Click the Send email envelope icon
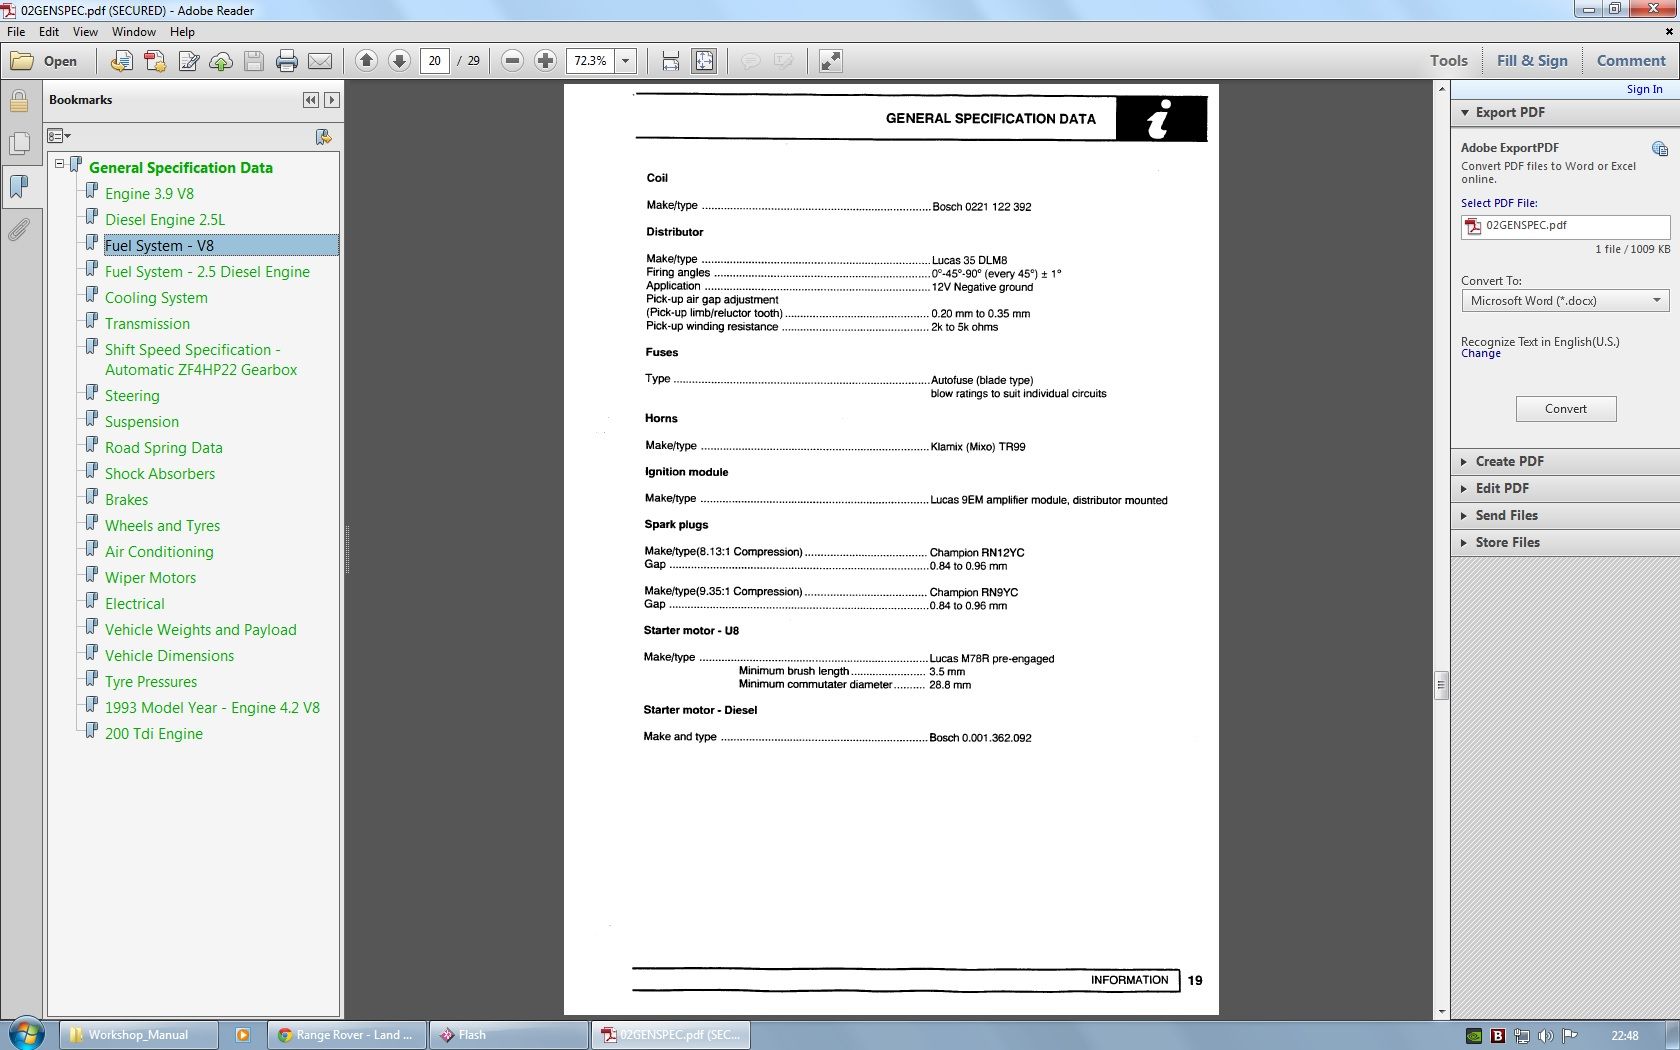Screen dimensions: 1680x1050 coord(320,61)
